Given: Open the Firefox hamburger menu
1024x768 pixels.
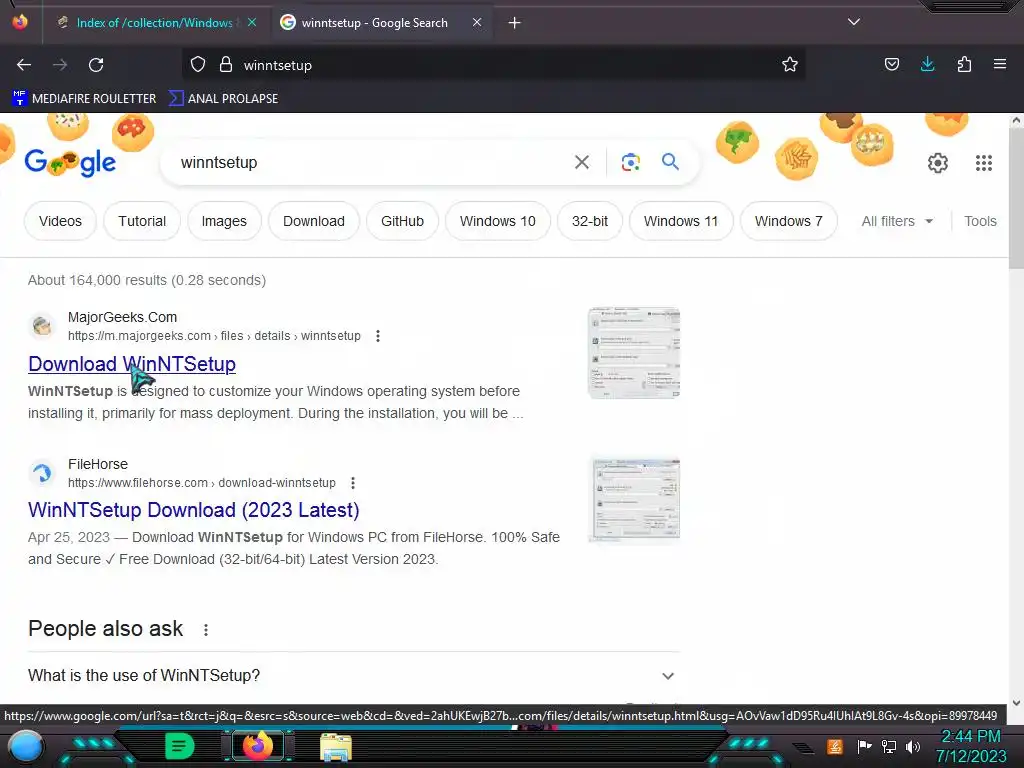Looking at the screenshot, I should pos(1000,65).
